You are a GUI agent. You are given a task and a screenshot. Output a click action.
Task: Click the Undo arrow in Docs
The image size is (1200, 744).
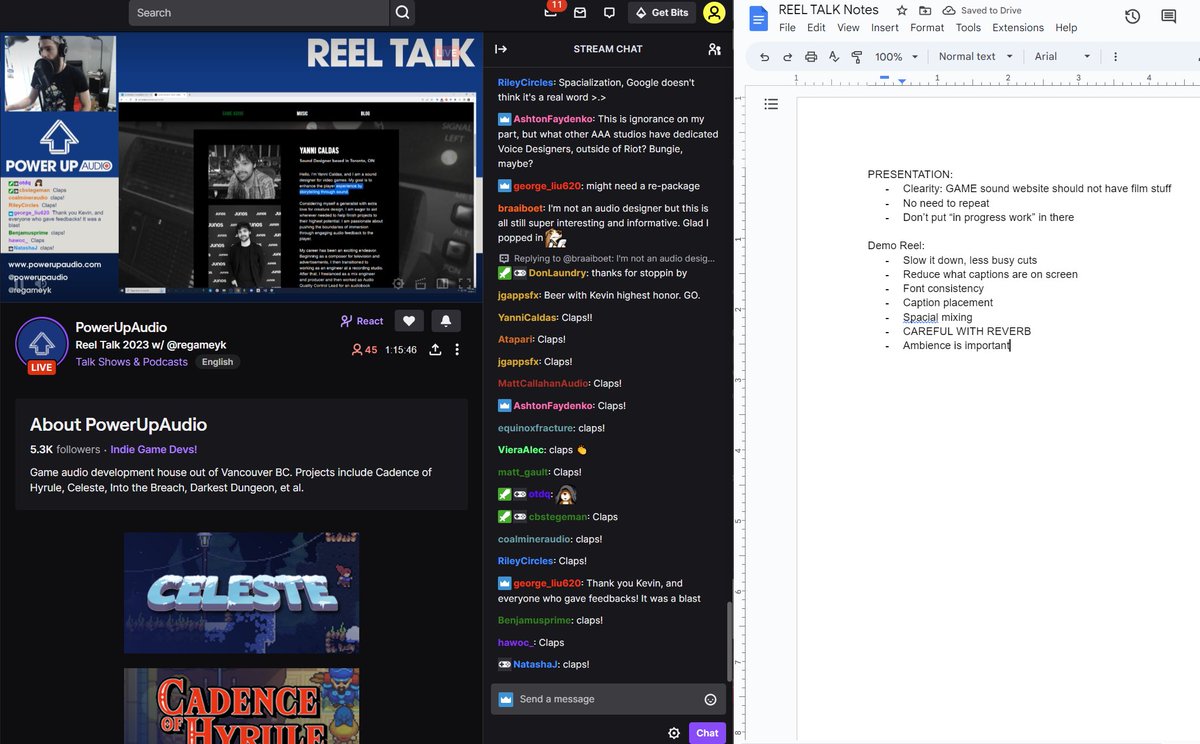pyautogui.click(x=764, y=57)
